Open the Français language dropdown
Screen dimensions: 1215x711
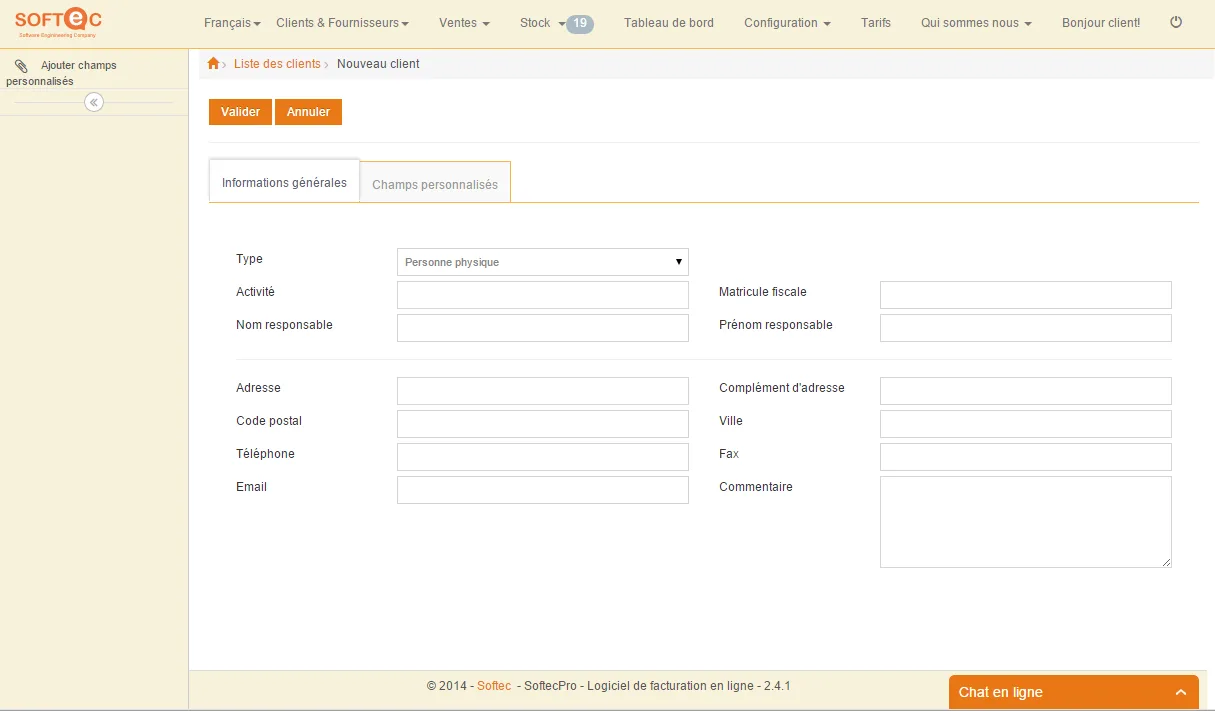[232, 23]
